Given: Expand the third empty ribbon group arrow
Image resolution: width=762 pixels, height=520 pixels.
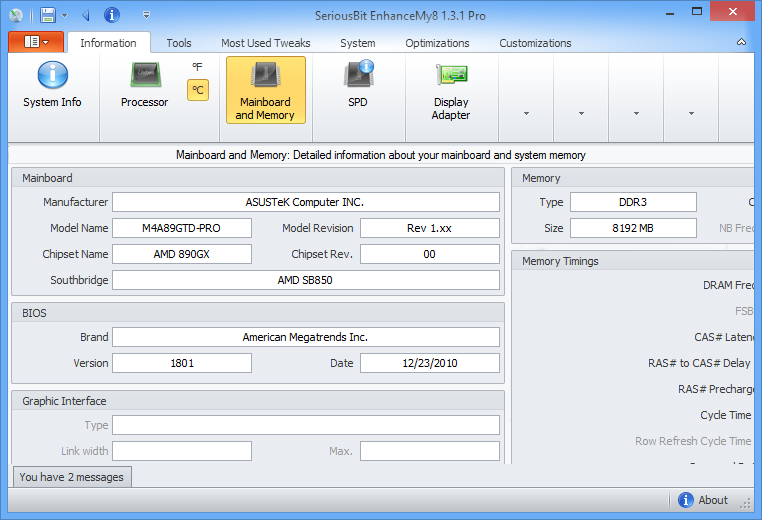Looking at the screenshot, I should pos(636,113).
